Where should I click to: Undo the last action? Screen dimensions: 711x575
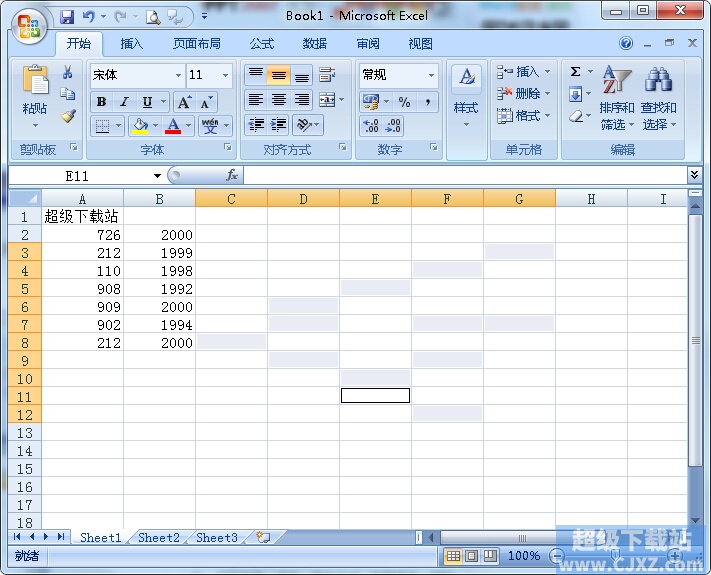tap(88, 17)
